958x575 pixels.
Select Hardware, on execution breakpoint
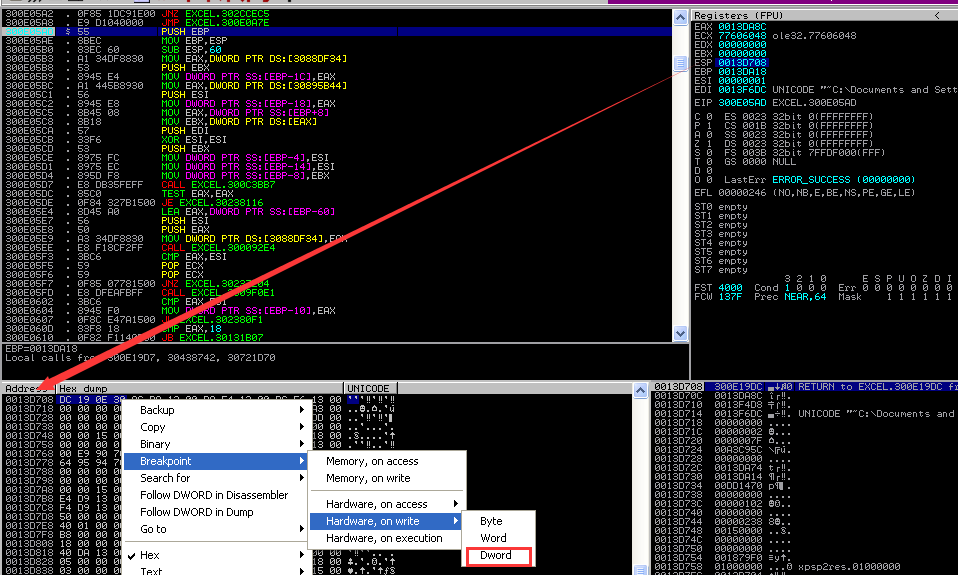pyautogui.click(x=384, y=538)
